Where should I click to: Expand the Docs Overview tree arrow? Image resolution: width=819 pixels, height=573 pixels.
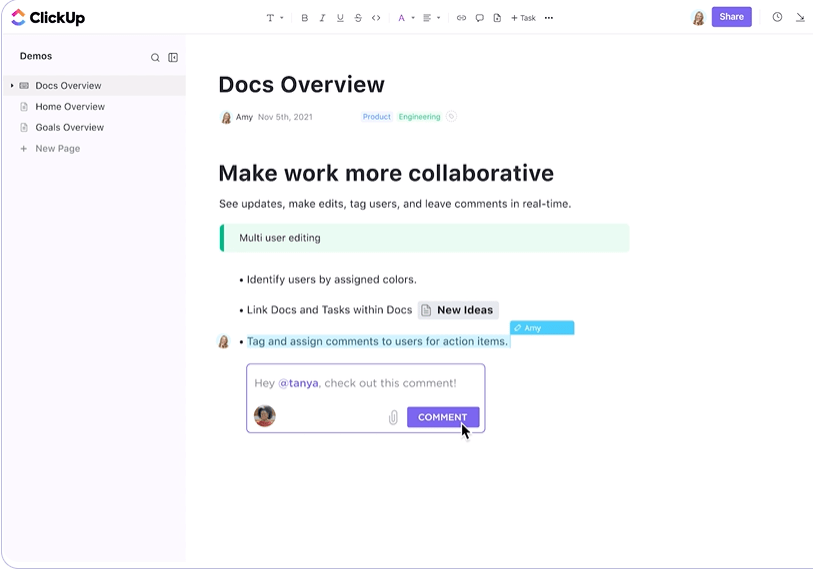click(x=12, y=86)
